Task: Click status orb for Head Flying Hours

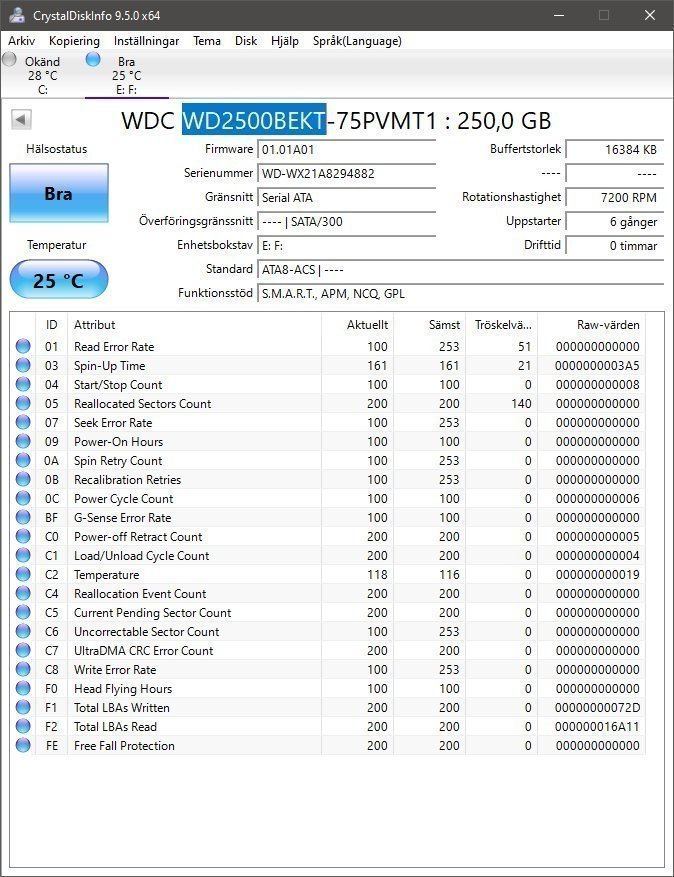Action: [23, 689]
